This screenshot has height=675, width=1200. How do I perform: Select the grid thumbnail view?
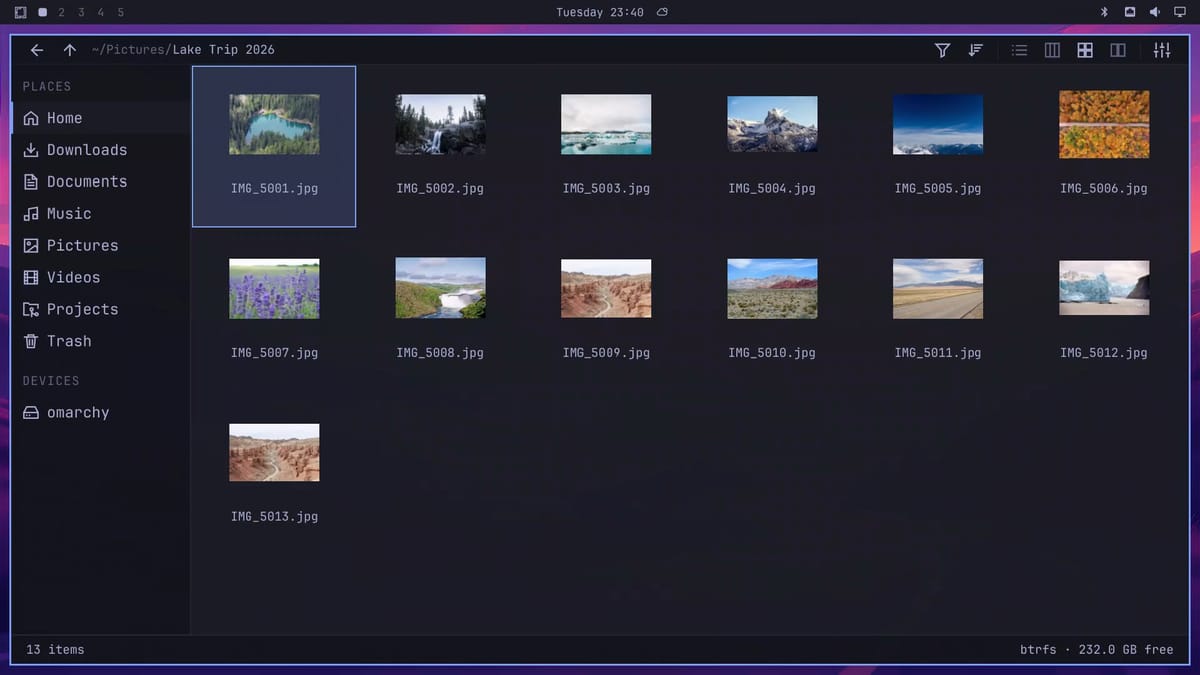(1085, 50)
